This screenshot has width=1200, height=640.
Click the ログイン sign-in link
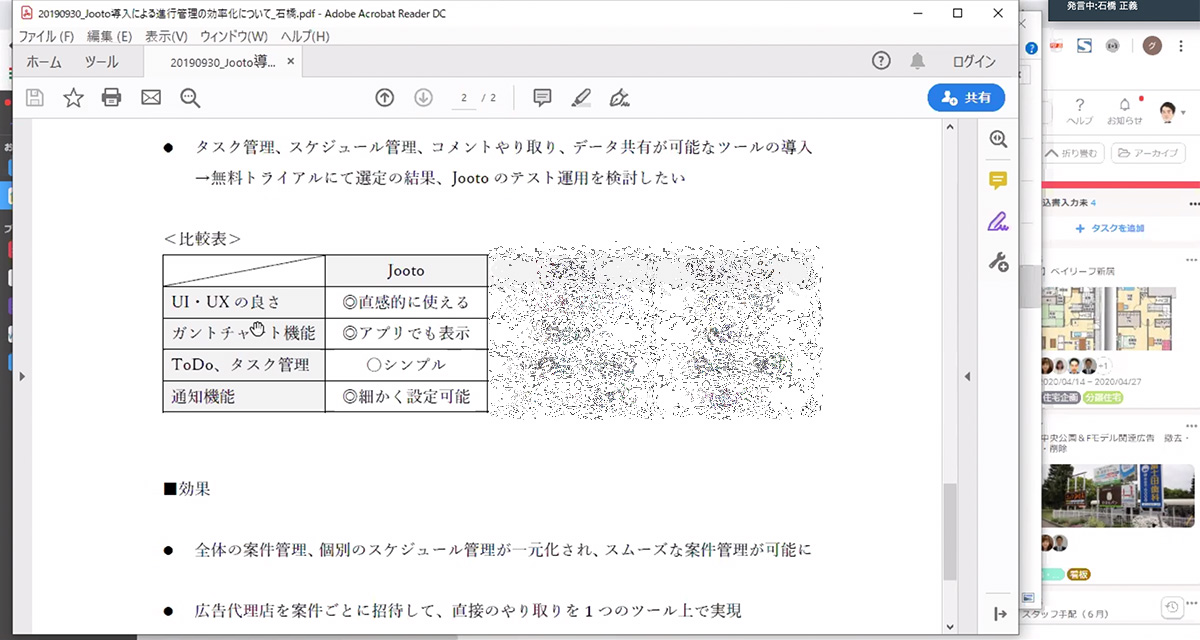point(974,62)
